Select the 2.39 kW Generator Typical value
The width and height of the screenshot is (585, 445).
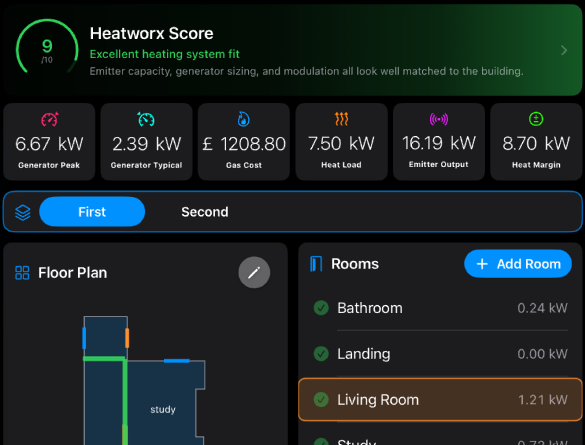[147, 144]
